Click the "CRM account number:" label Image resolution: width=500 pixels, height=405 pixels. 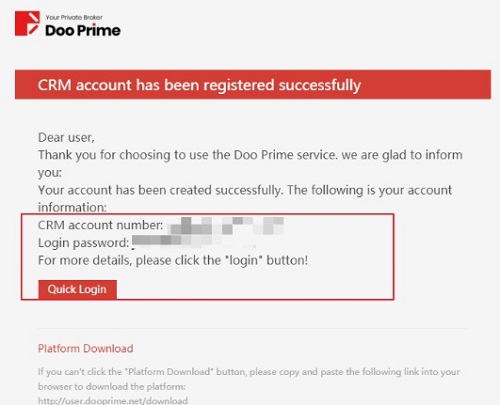click(100, 225)
